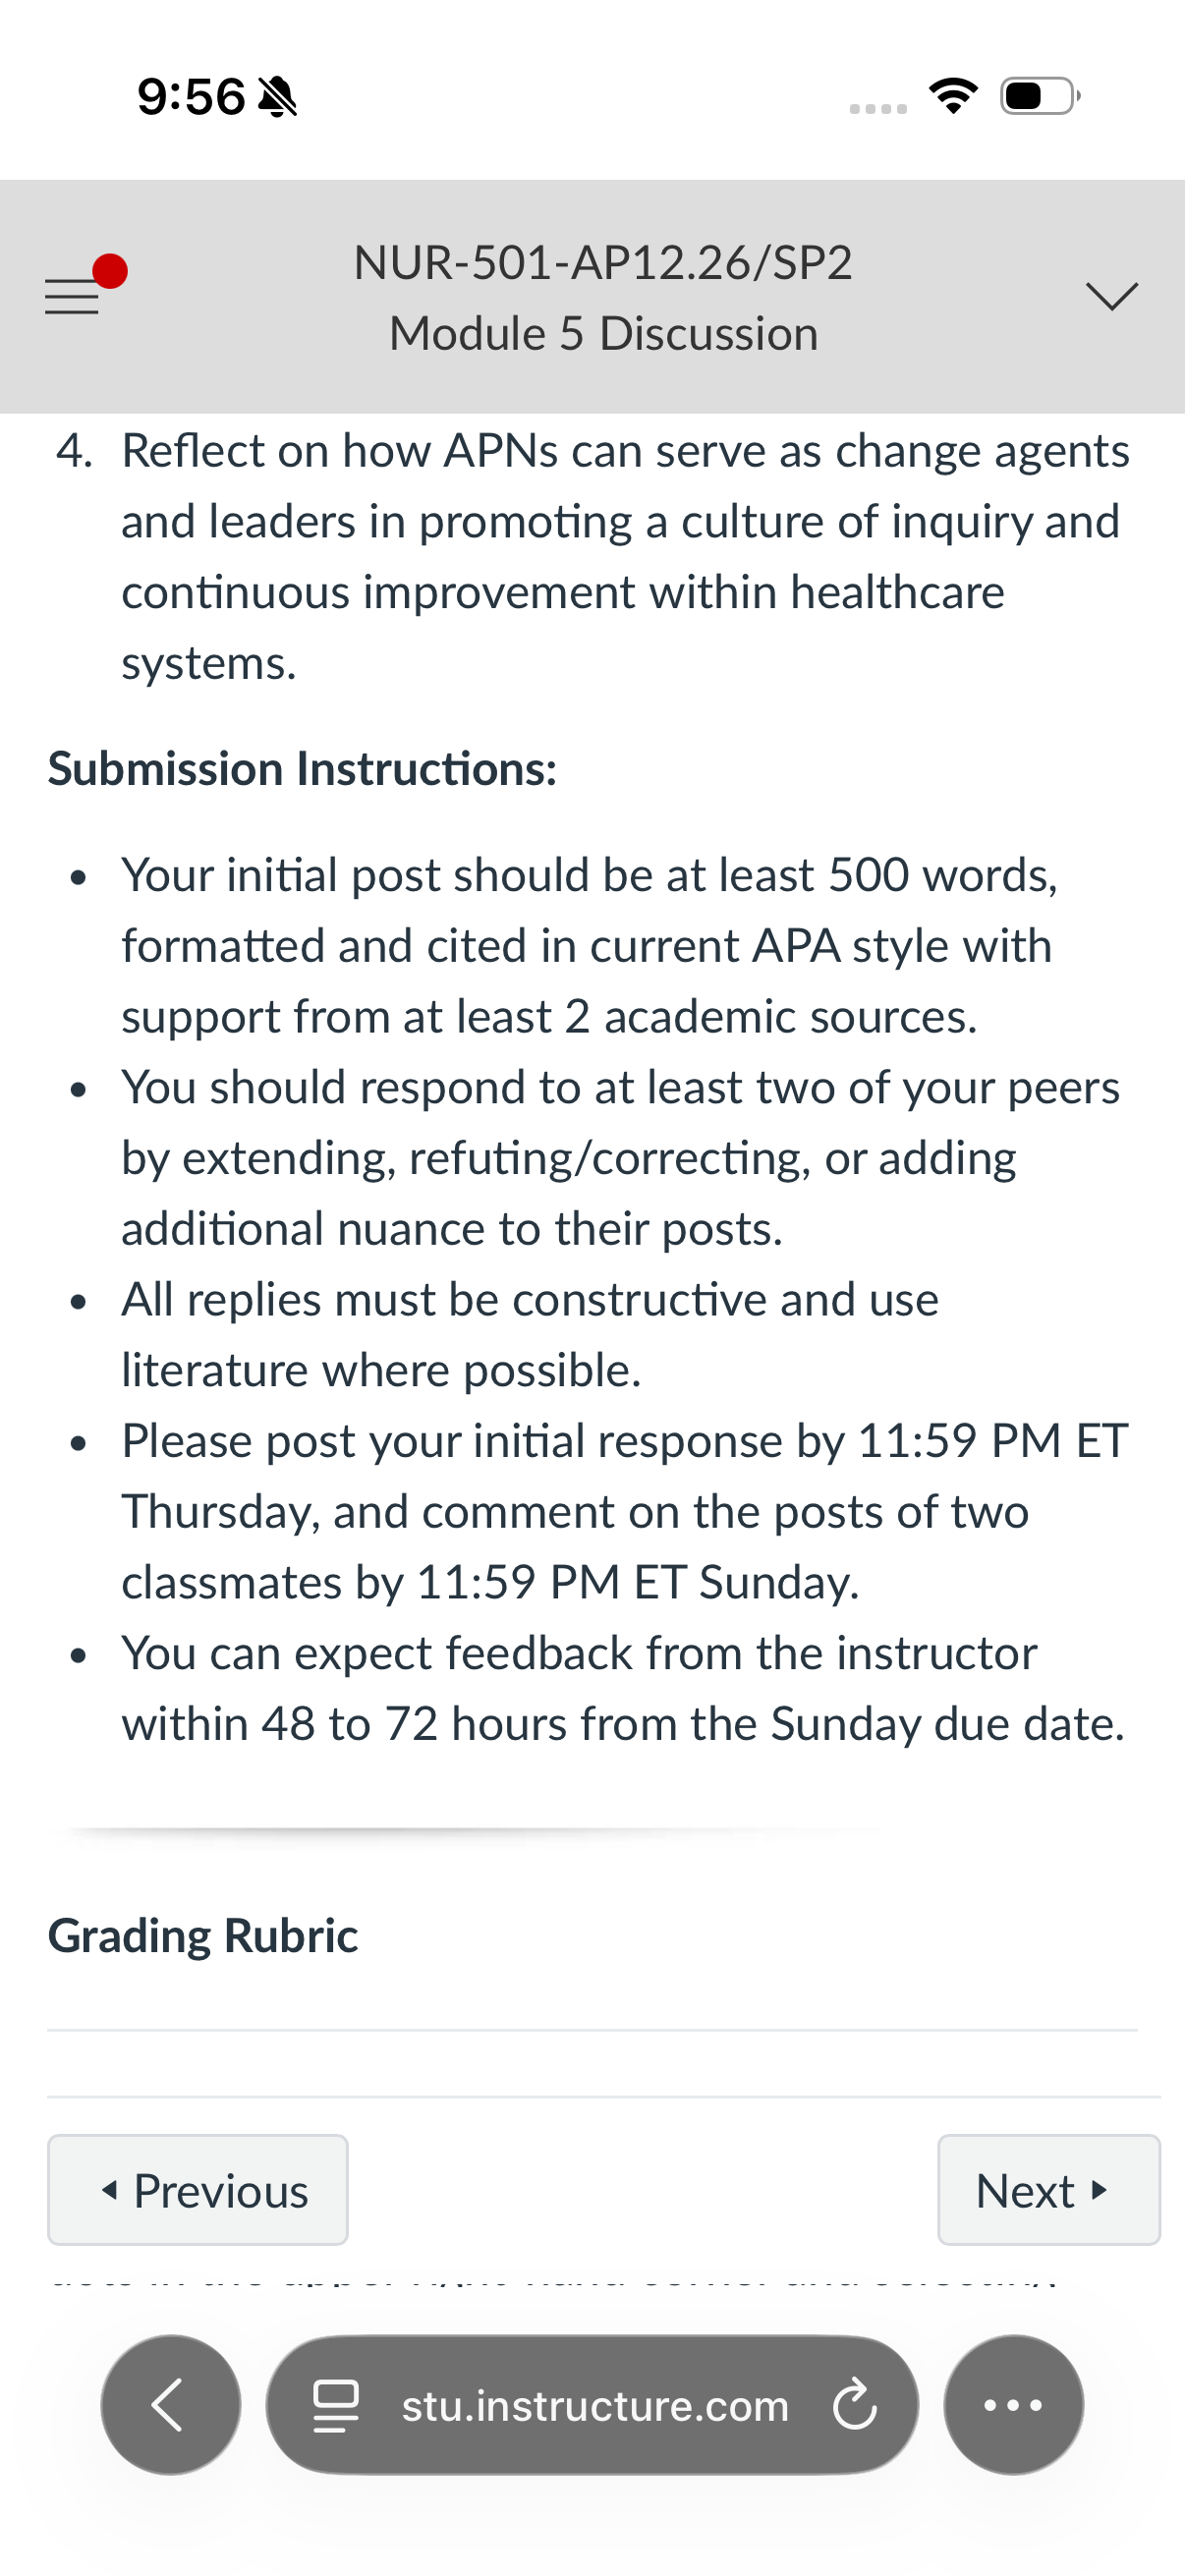
Task: Tap the red notification dot on menu
Action: coord(110,271)
